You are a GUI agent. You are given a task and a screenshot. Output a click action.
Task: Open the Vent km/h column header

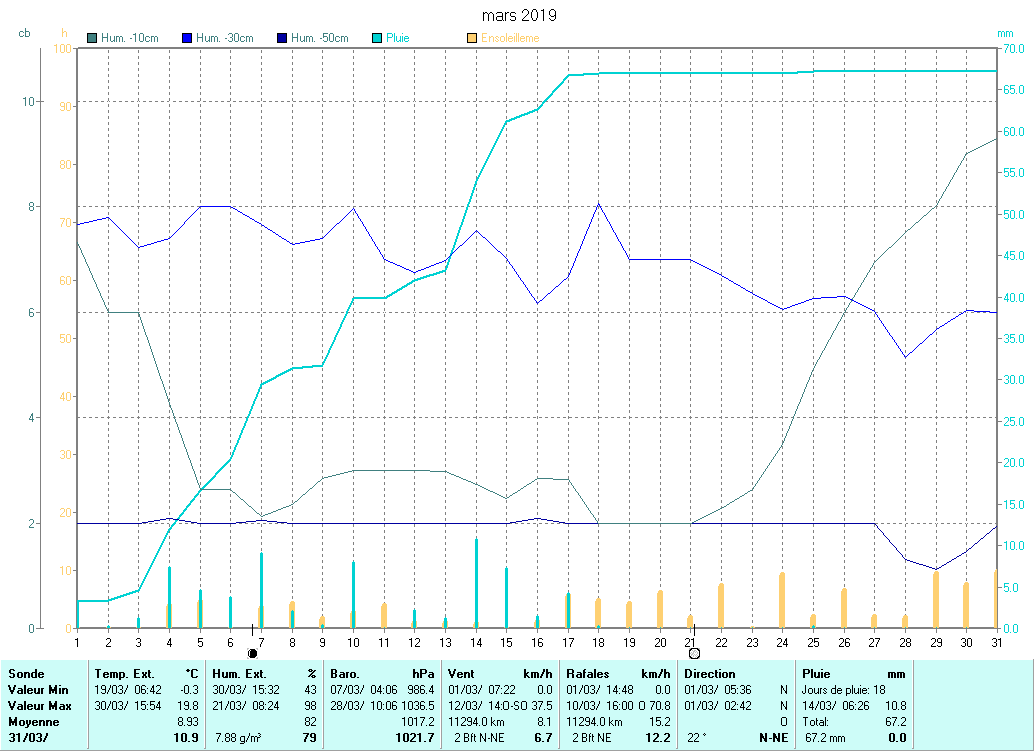coord(500,674)
